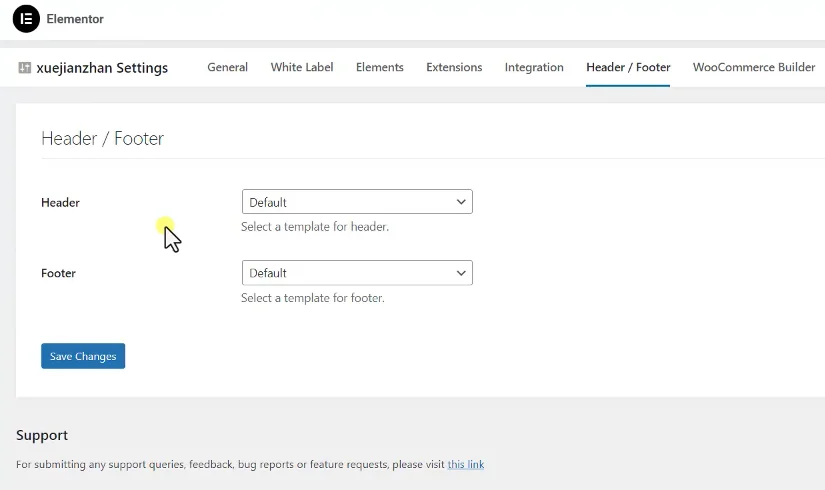The image size is (825, 490).
Task: Select the Integration tab
Action: tap(534, 67)
